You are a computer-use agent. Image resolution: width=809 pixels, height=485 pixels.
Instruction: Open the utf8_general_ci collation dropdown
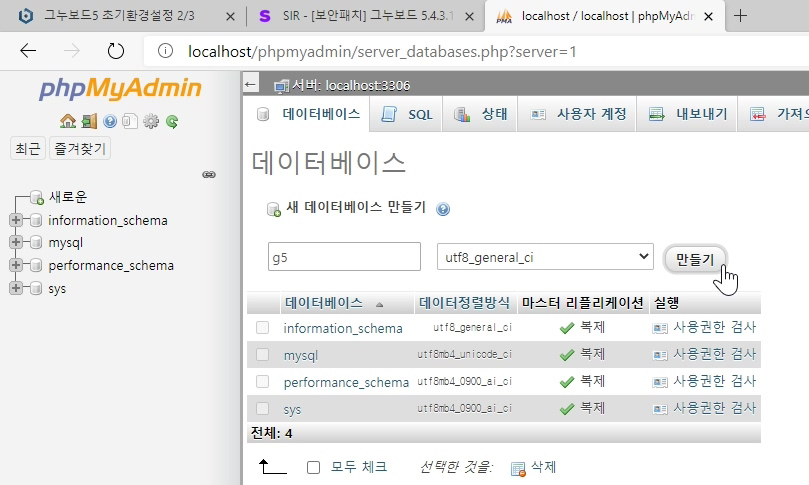click(545, 257)
